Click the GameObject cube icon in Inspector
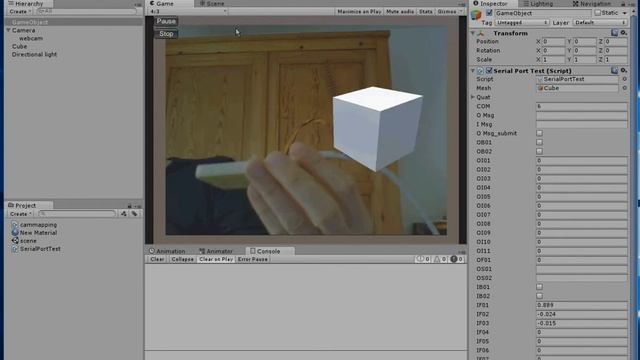This screenshot has height=360, width=640. click(476, 16)
